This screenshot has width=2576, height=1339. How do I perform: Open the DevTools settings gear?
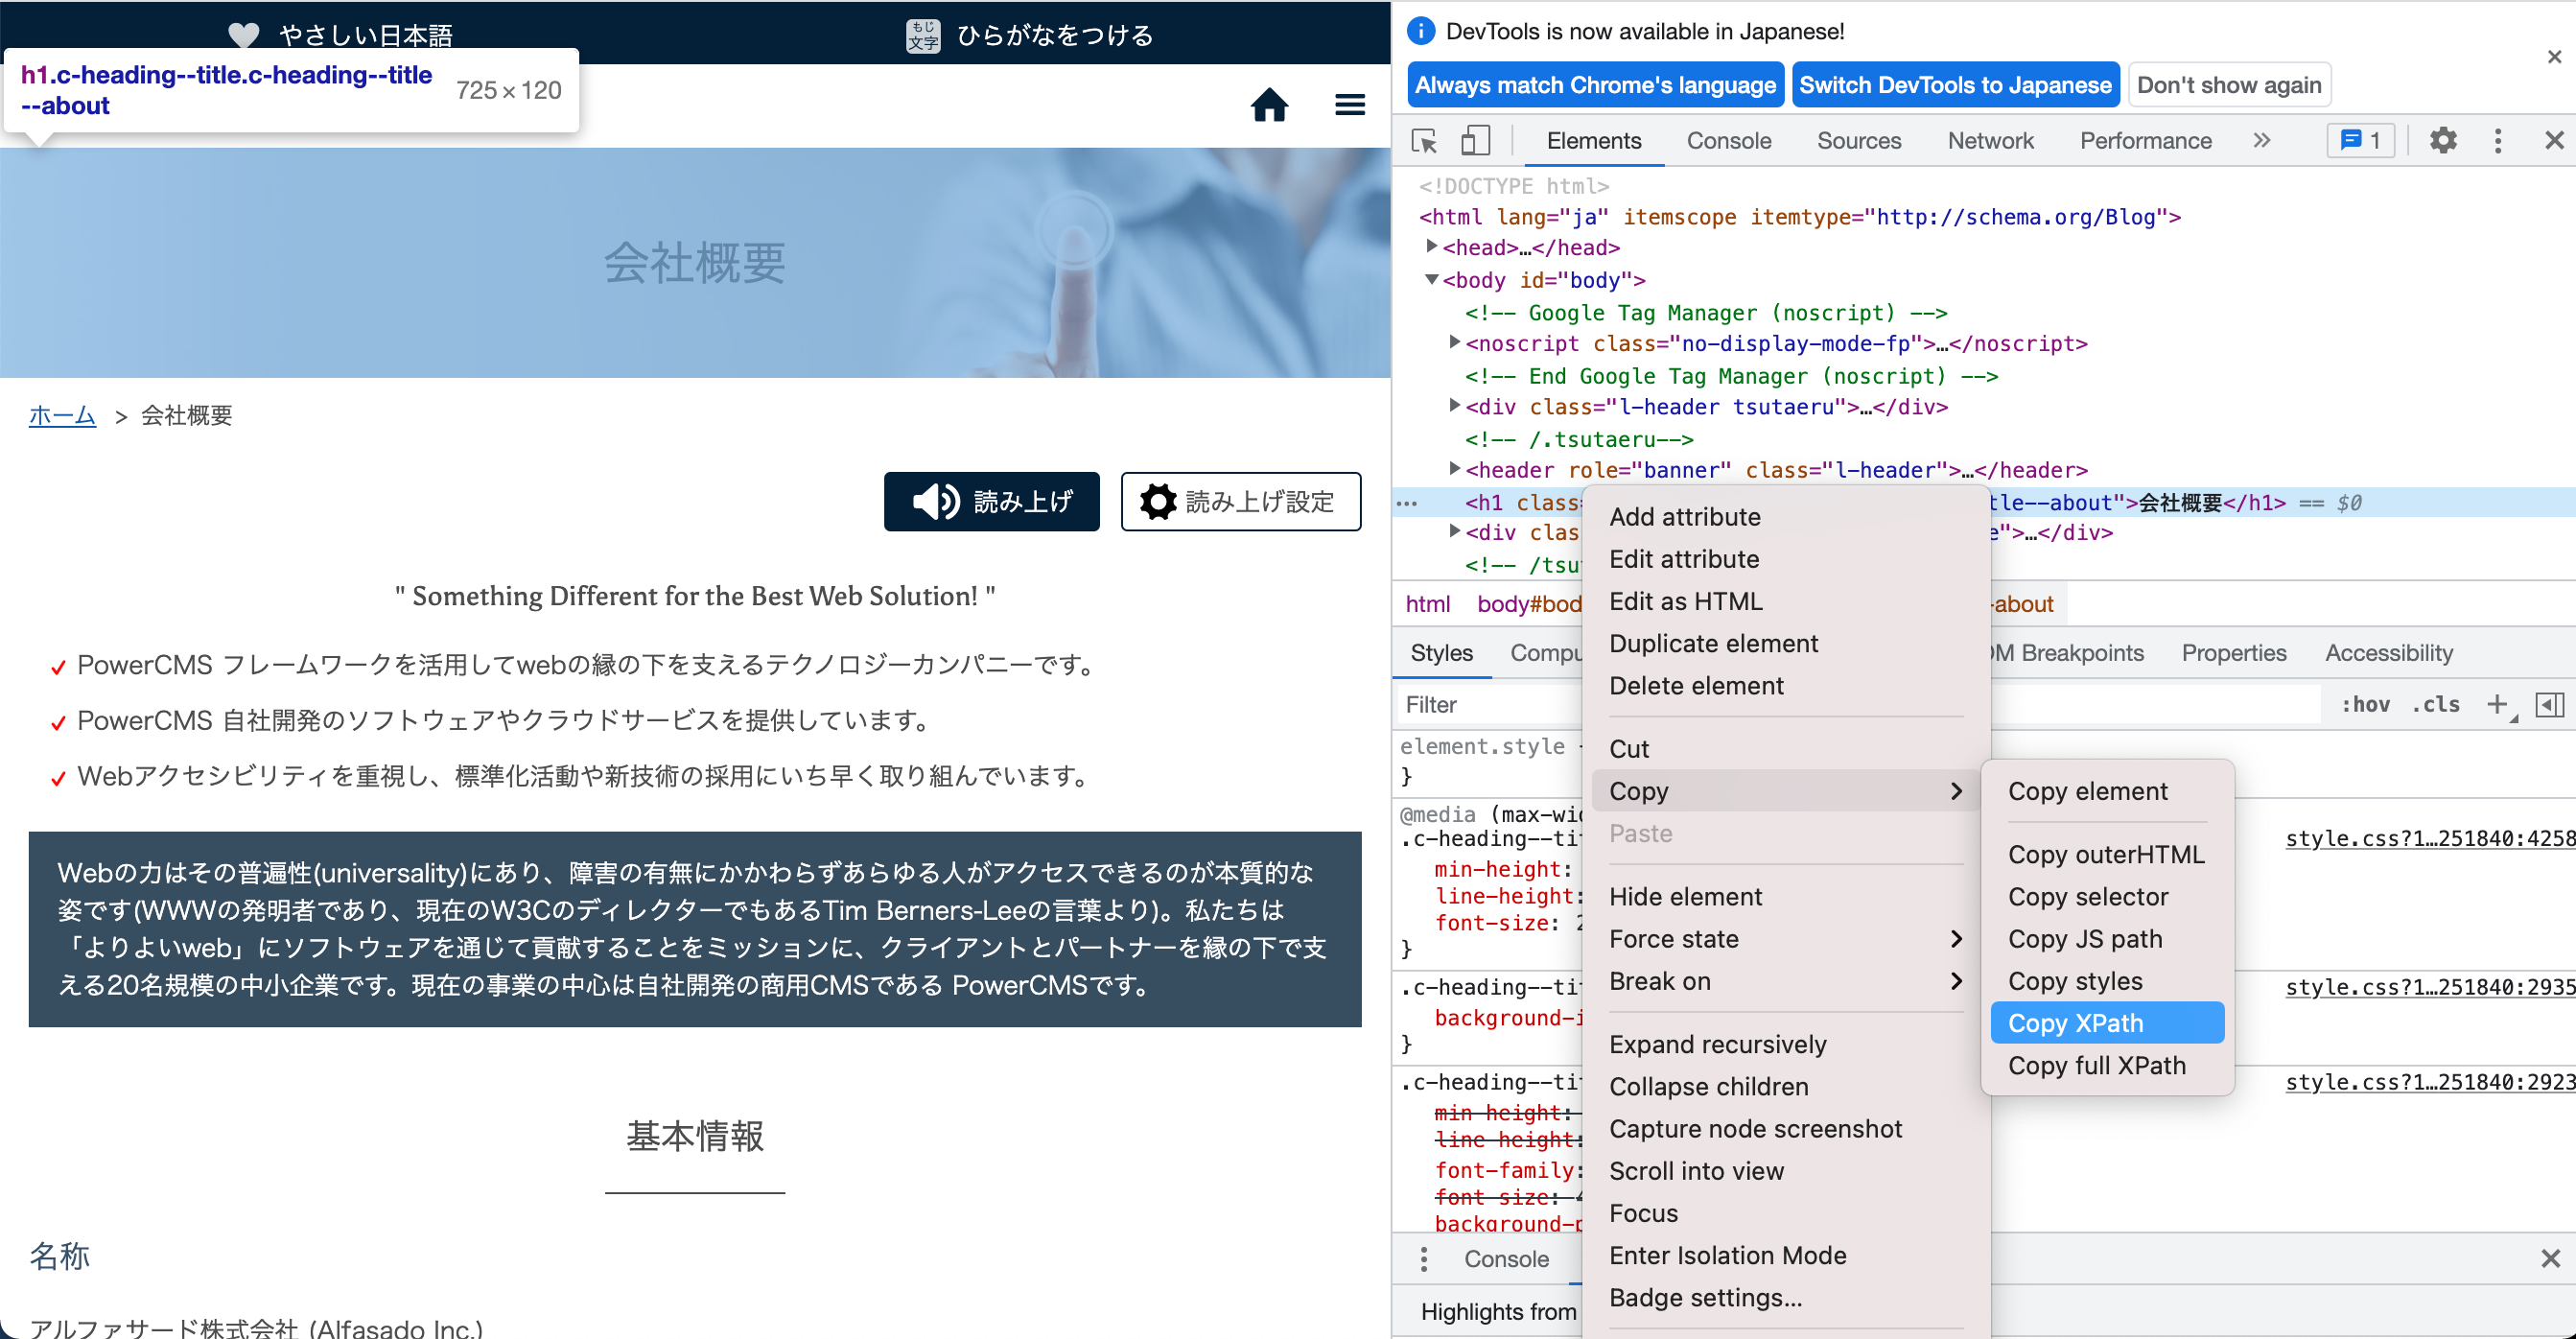(2444, 141)
